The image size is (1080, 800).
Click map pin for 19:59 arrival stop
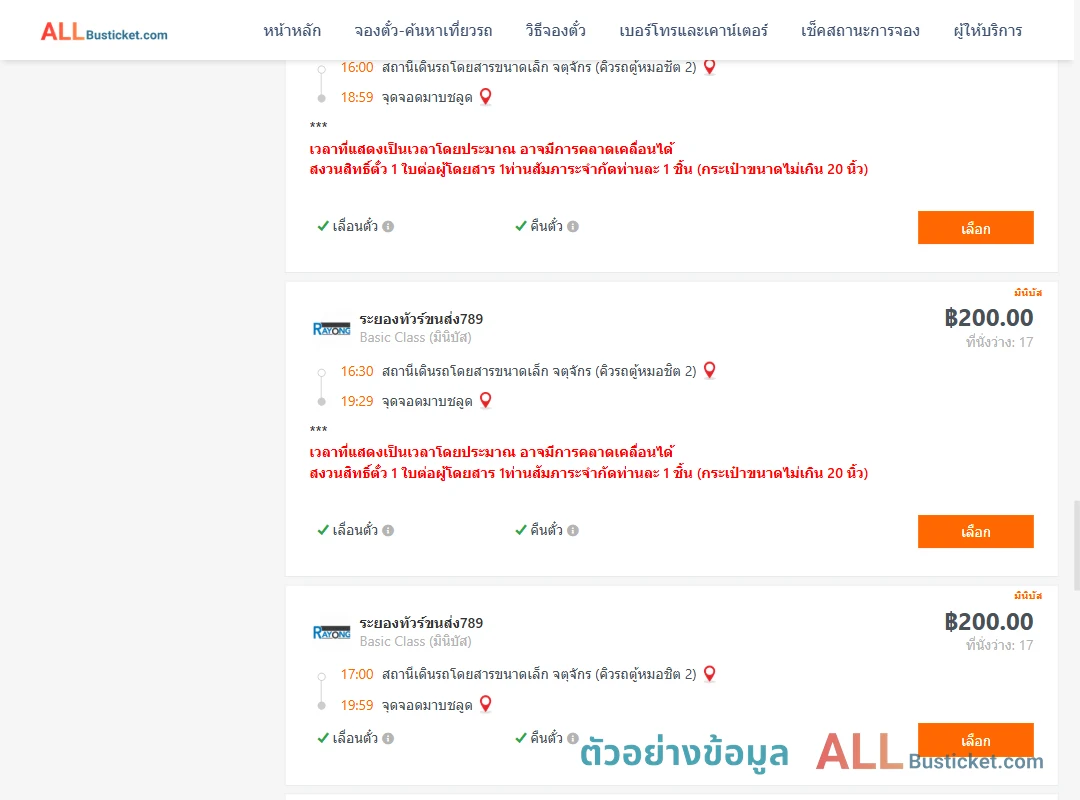pyautogui.click(x=486, y=704)
